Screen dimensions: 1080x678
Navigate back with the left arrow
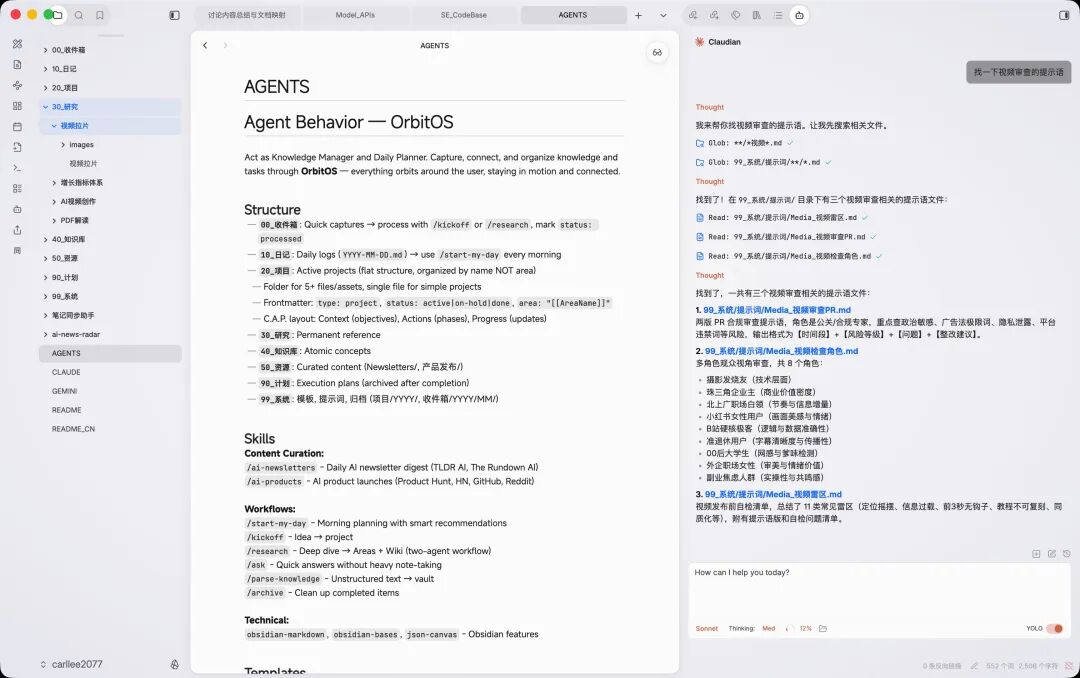point(205,45)
